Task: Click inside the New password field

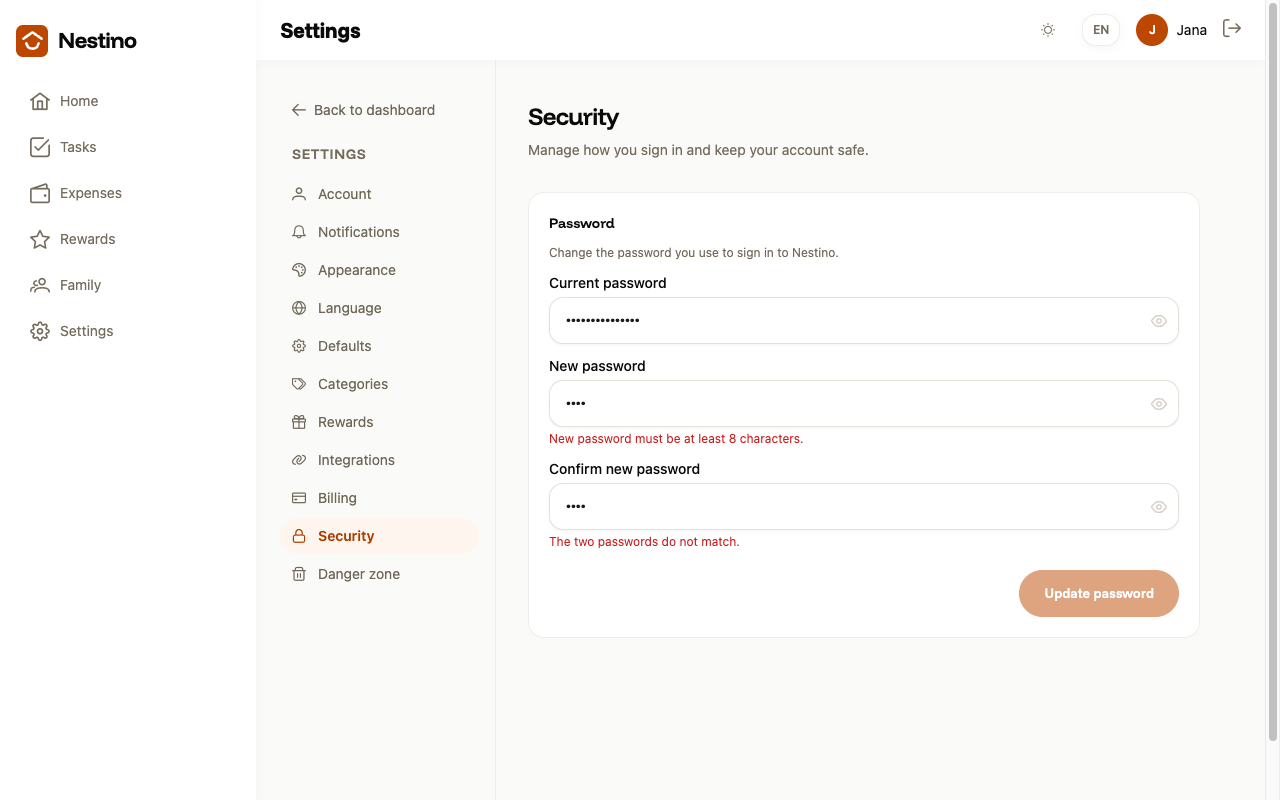Action: tap(864, 404)
